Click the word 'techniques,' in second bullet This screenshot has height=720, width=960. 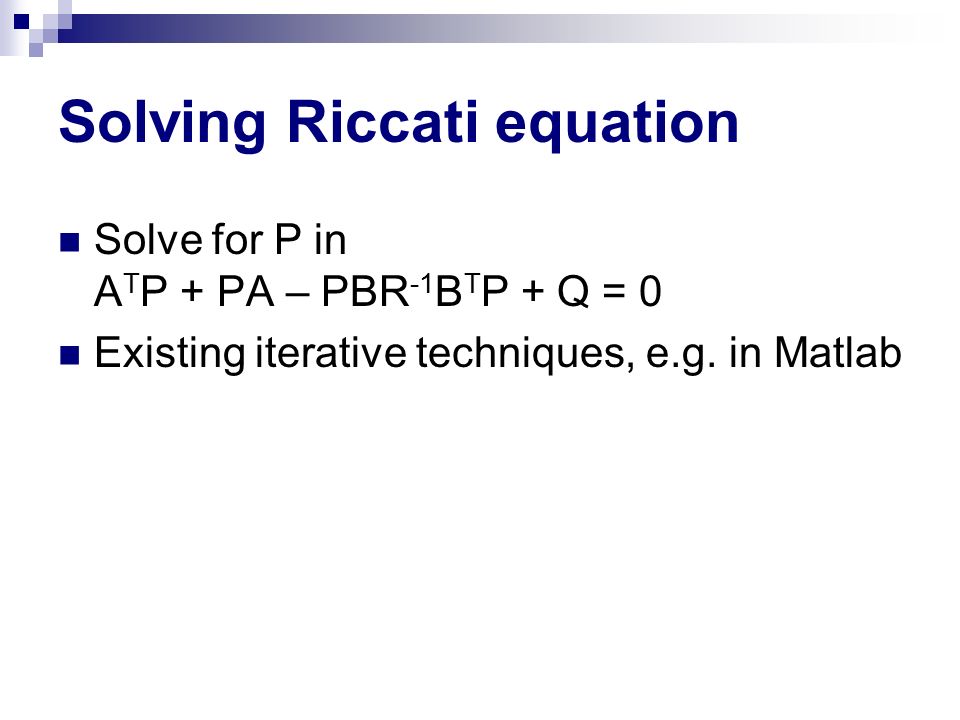click(x=525, y=355)
